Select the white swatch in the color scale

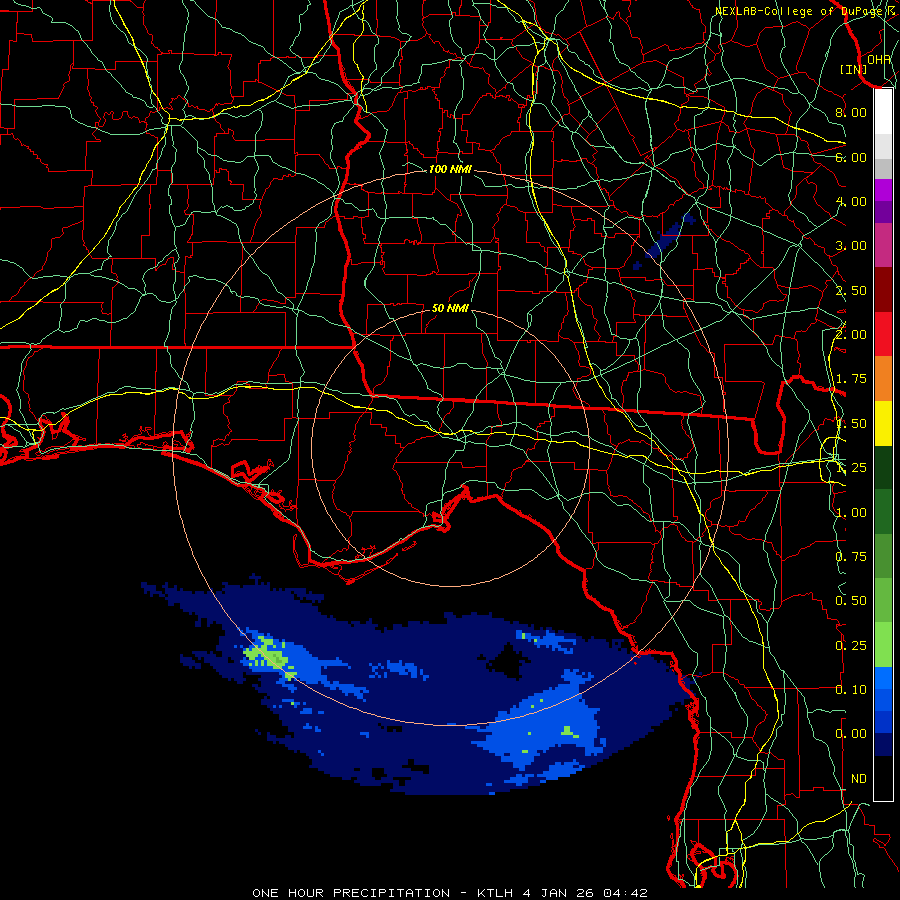[883, 111]
